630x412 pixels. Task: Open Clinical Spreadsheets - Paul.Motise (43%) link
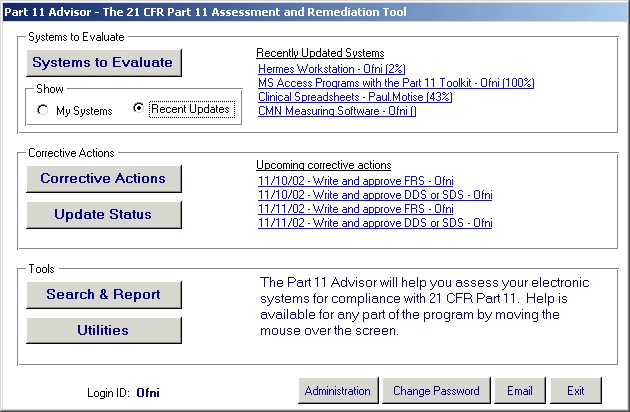click(x=355, y=97)
